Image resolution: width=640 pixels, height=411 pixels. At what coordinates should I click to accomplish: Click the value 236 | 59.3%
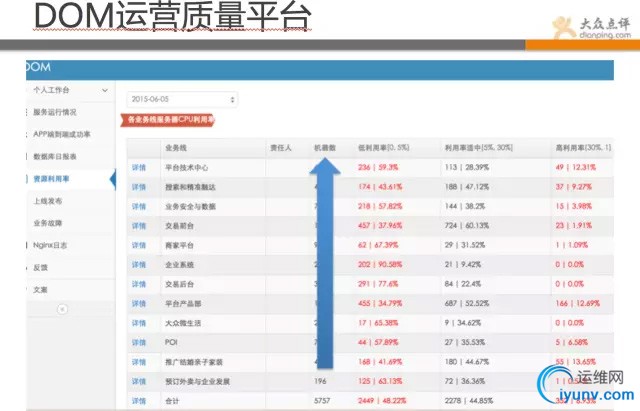[378, 167]
